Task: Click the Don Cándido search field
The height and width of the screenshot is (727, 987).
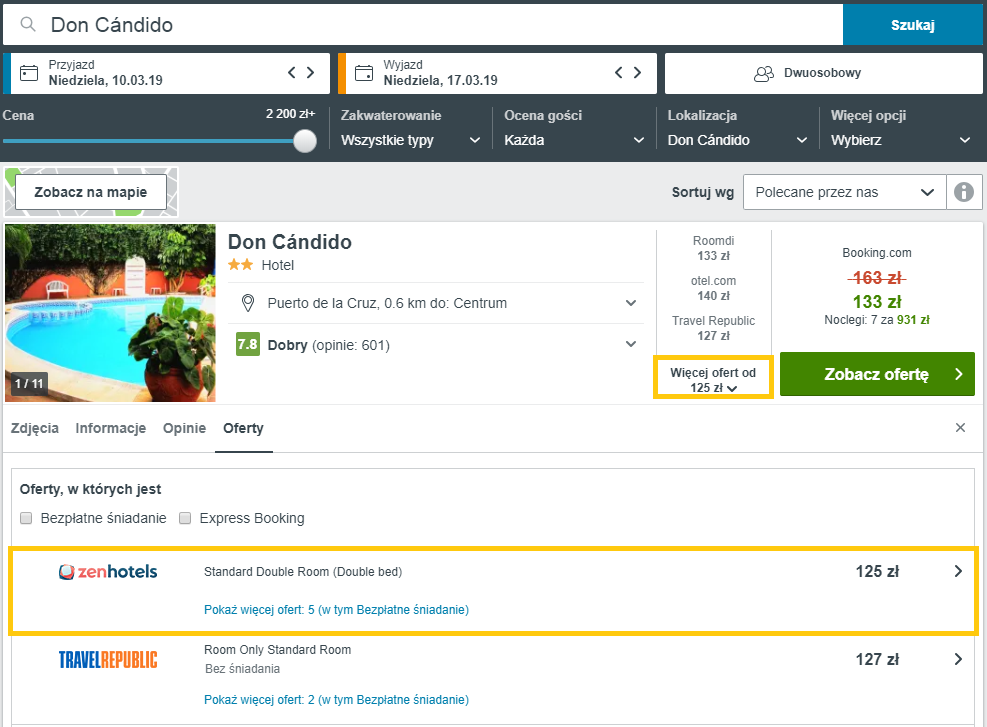Action: coord(423,25)
